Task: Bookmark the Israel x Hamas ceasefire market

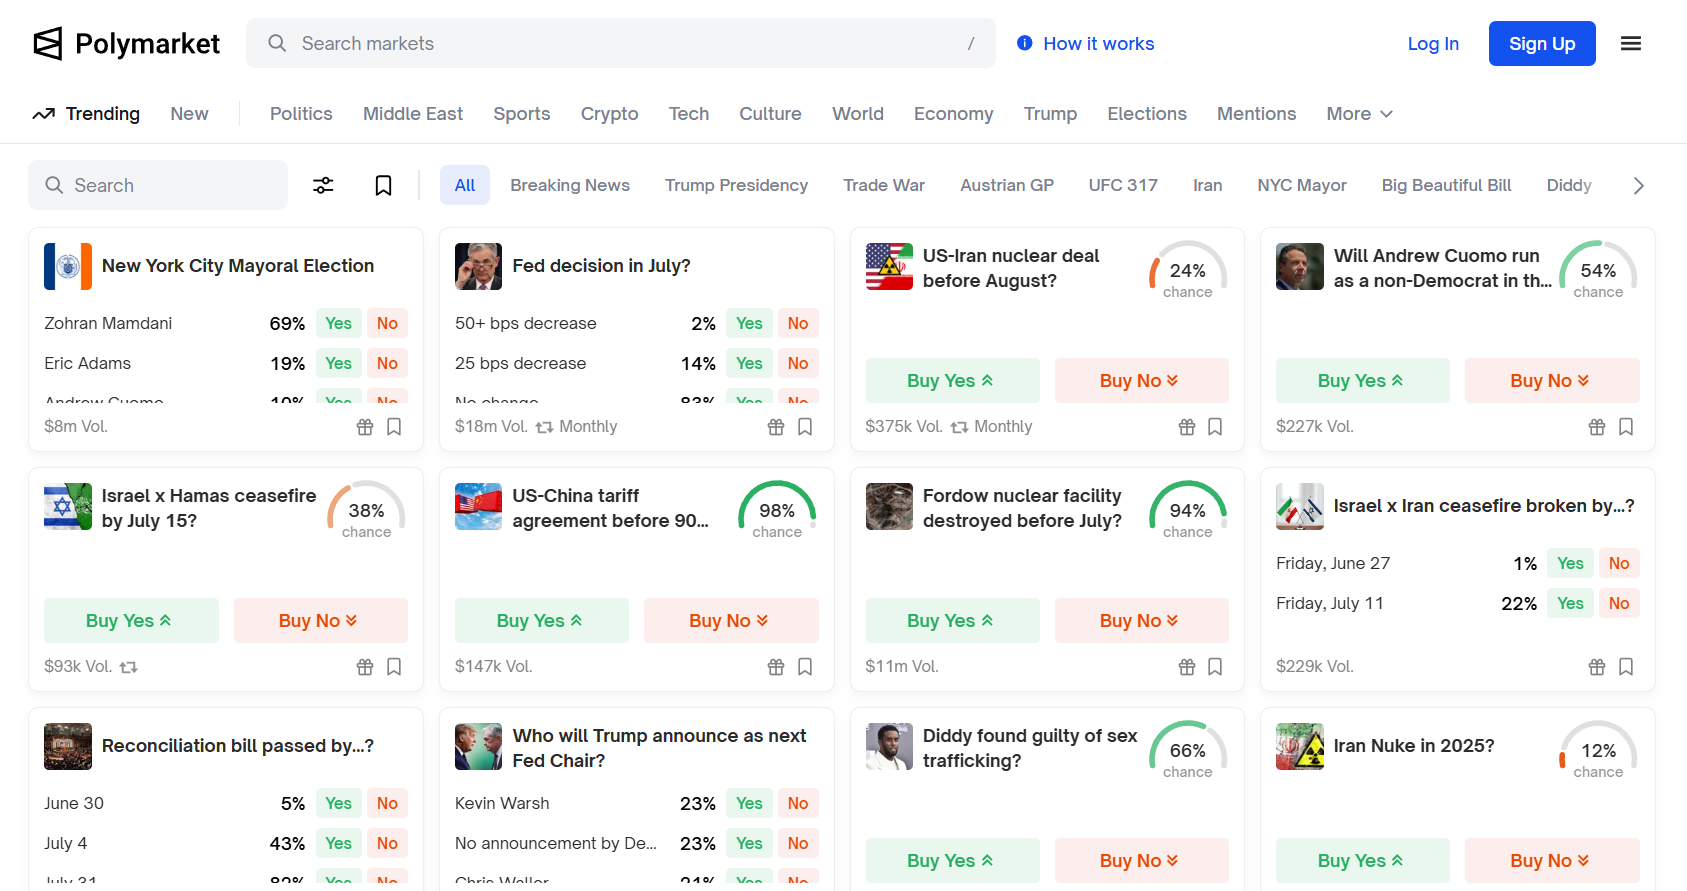Action: (394, 667)
